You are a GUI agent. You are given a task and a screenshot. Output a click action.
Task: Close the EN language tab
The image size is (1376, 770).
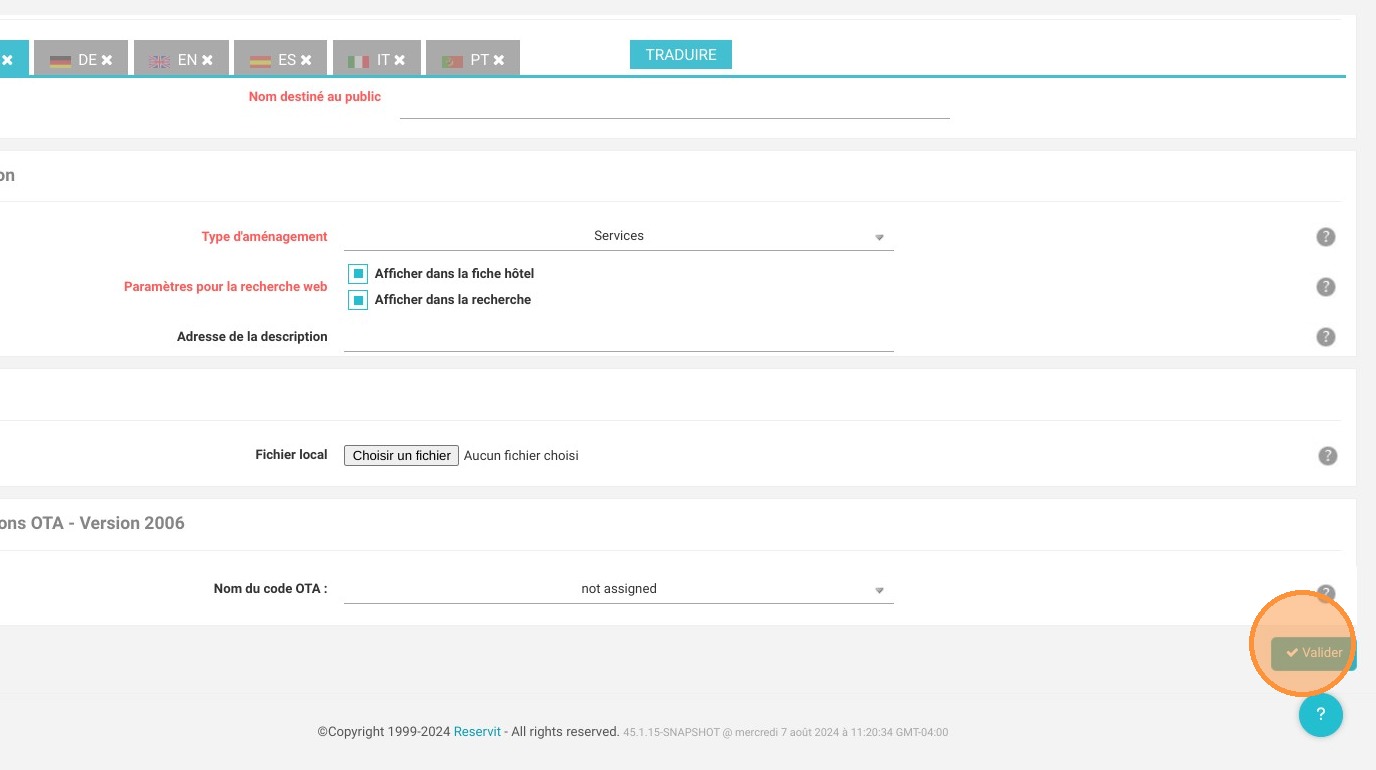click(207, 60)
